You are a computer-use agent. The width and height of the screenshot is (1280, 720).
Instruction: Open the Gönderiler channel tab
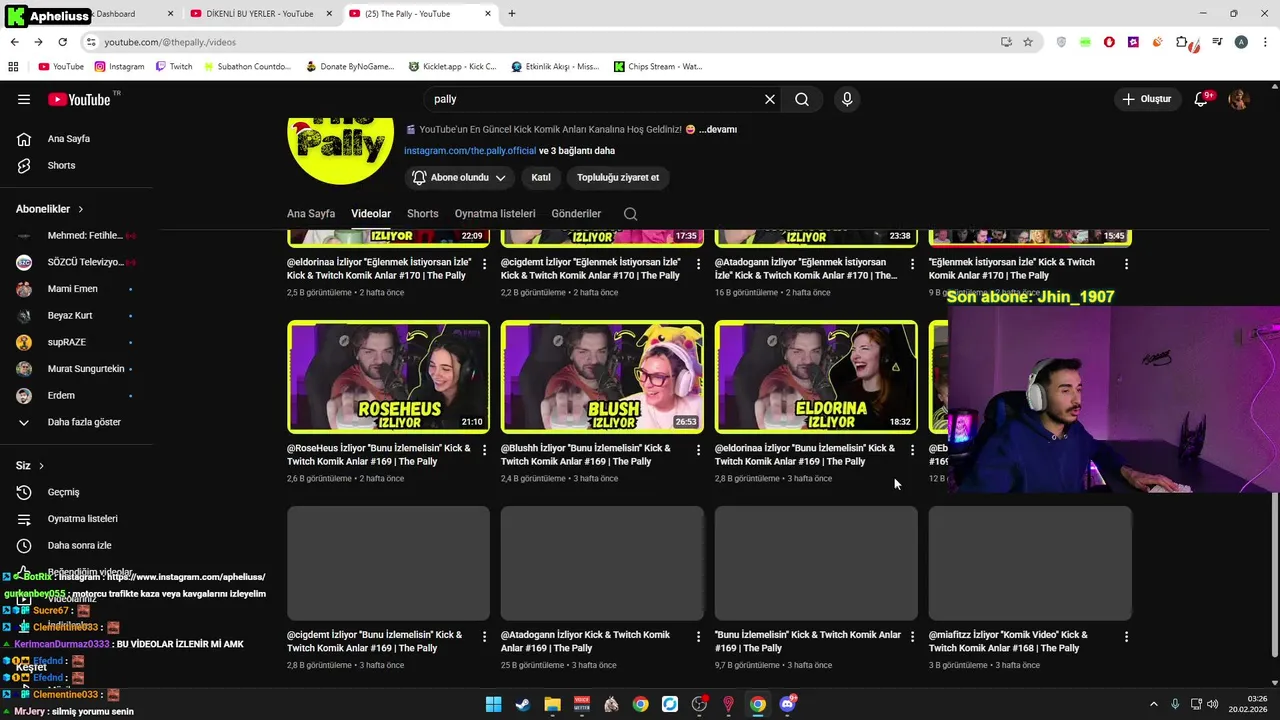coord(576,214)
